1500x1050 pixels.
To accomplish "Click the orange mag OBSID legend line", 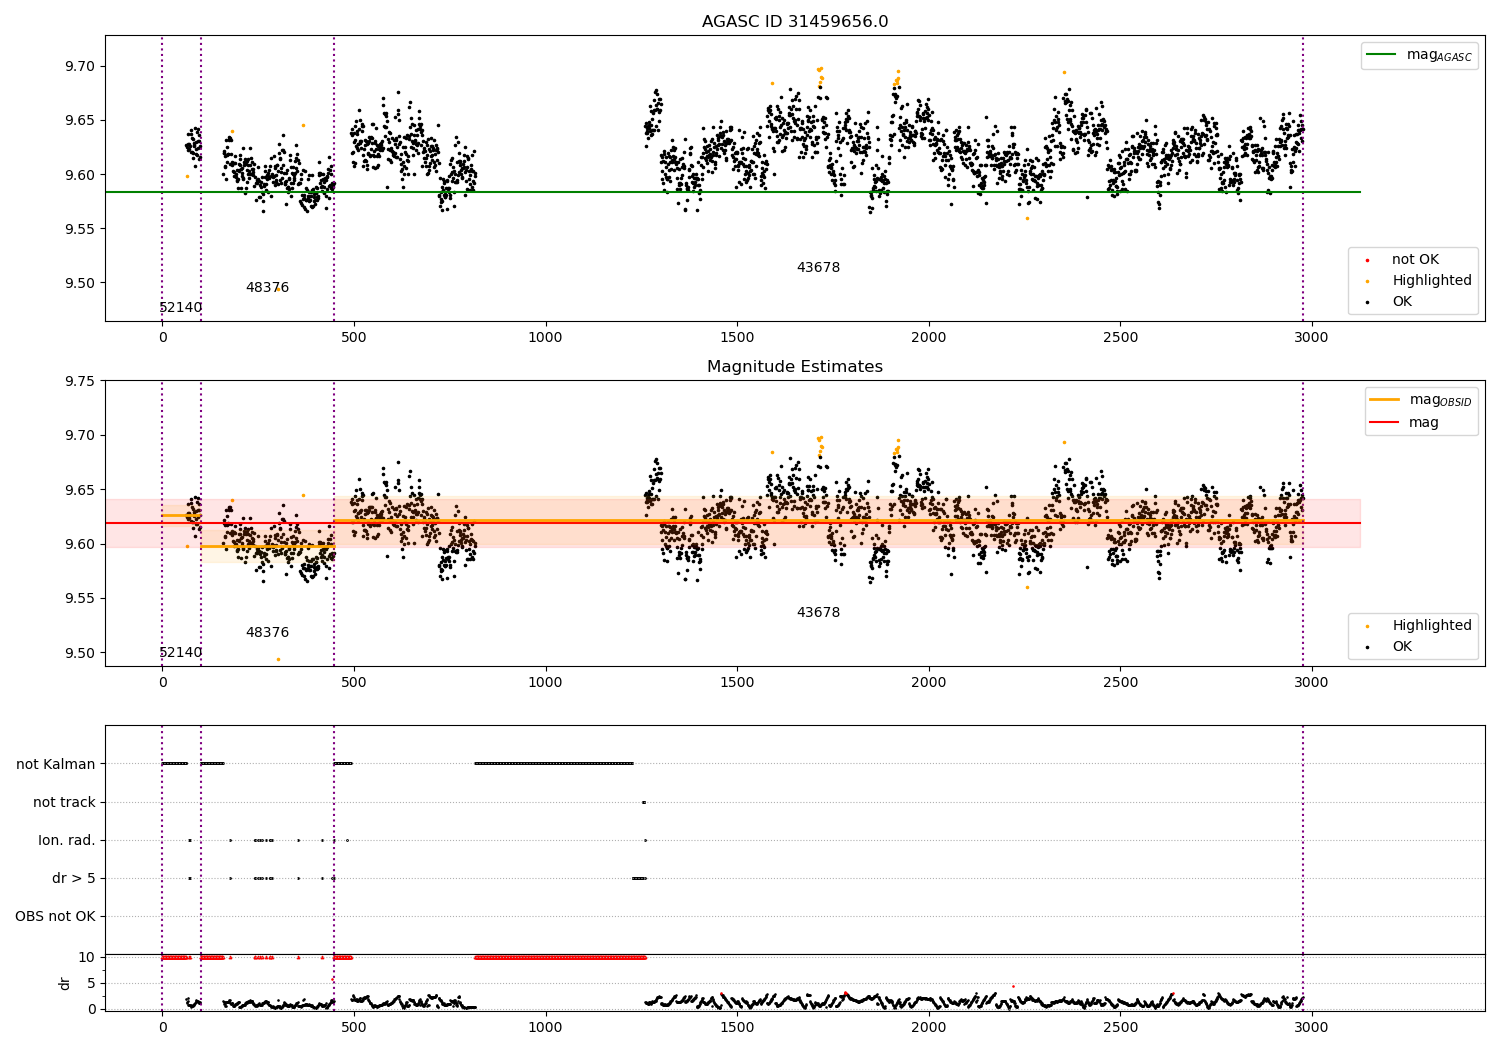I will [1385, 400].
